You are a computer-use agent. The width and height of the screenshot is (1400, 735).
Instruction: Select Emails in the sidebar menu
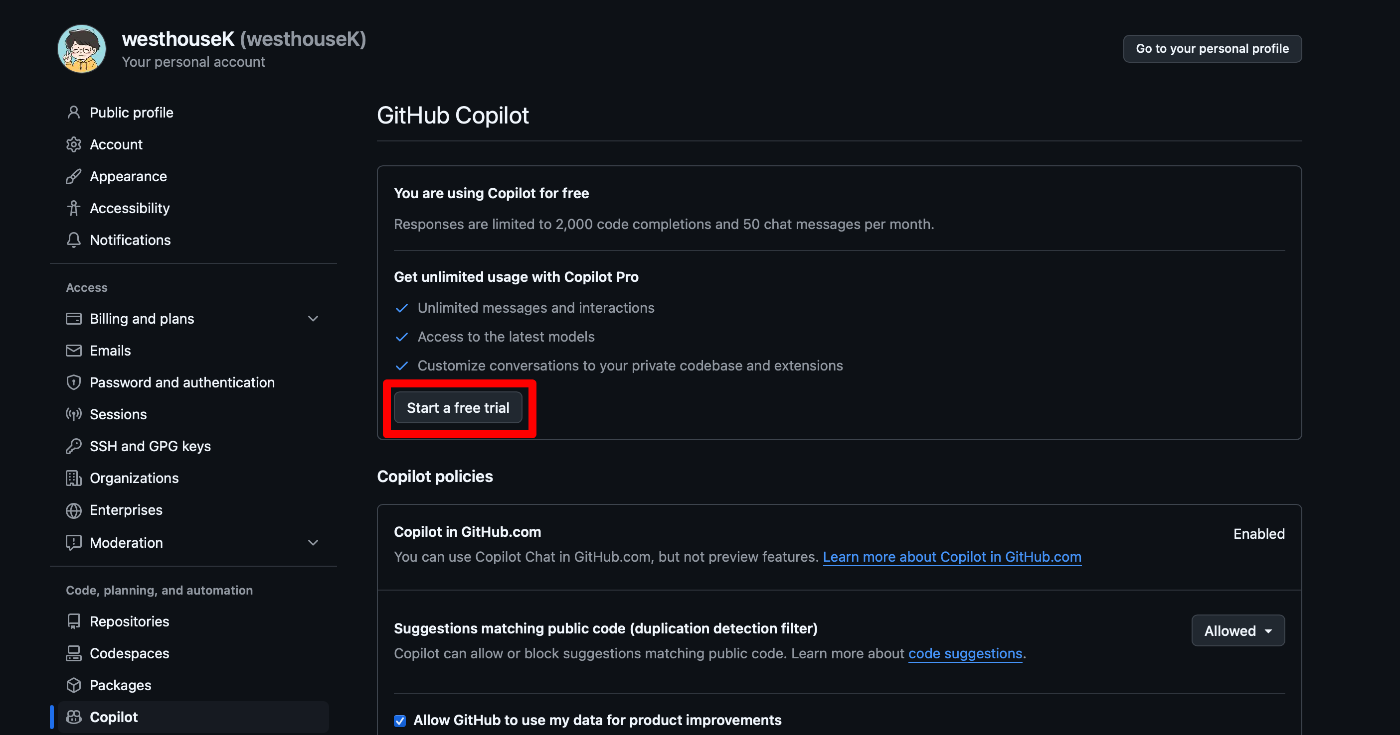pos(110,350)
